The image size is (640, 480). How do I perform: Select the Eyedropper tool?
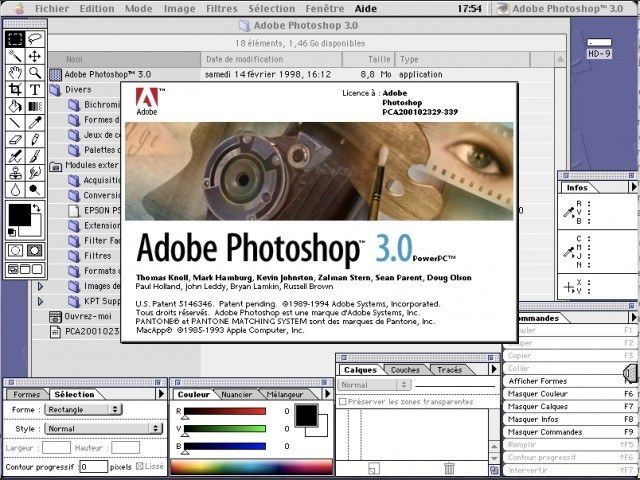(35, 123)
